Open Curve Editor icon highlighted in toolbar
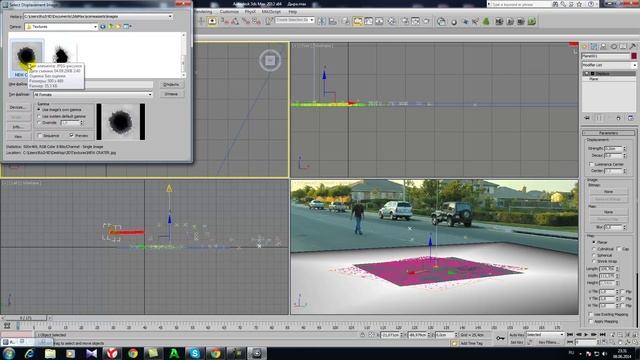Image resolution: width=640 pixels, height=360 pixels. [x=358, y=21]
